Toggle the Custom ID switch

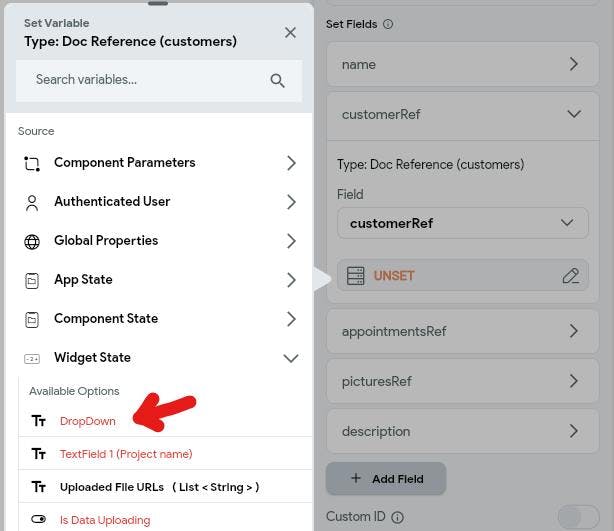(578, 517)
